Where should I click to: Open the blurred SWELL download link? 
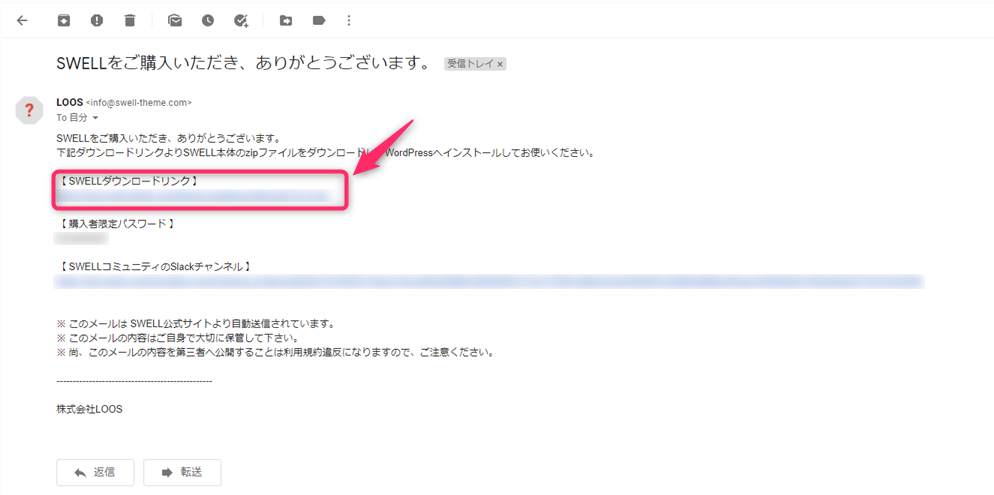click(x=193, y=196)
